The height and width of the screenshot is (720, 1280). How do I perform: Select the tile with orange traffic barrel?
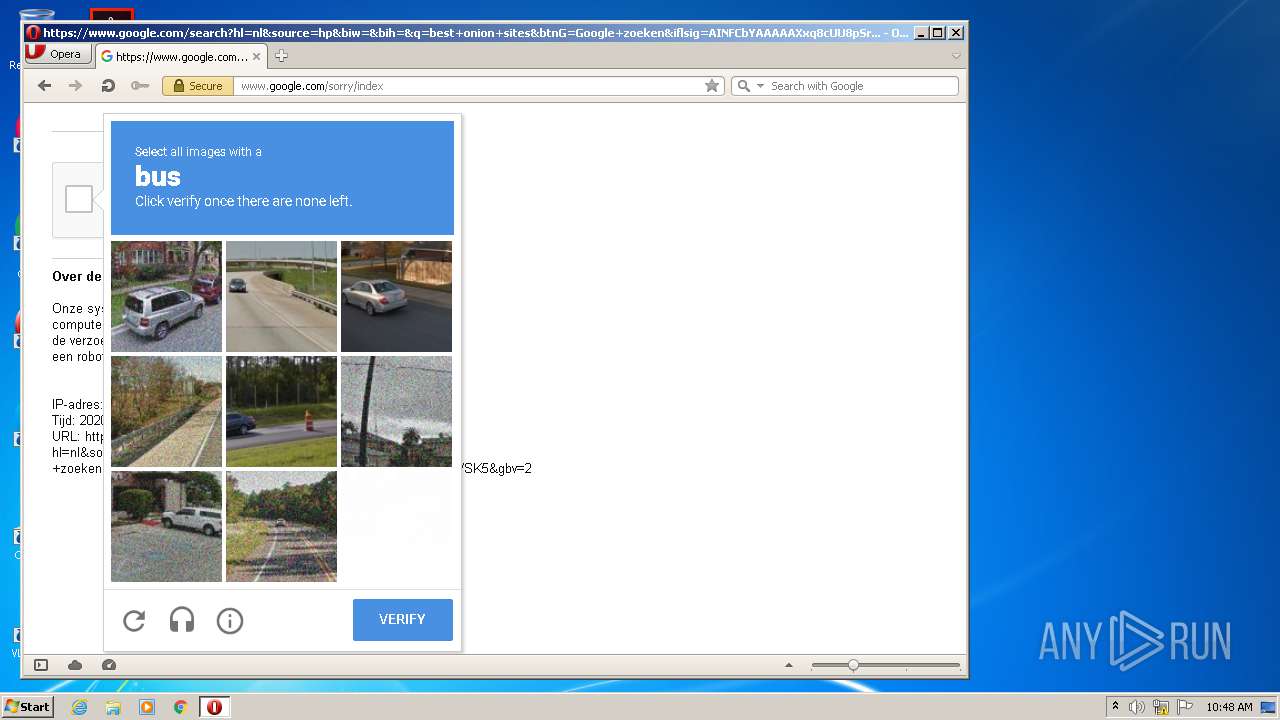(x=281, y=411)
